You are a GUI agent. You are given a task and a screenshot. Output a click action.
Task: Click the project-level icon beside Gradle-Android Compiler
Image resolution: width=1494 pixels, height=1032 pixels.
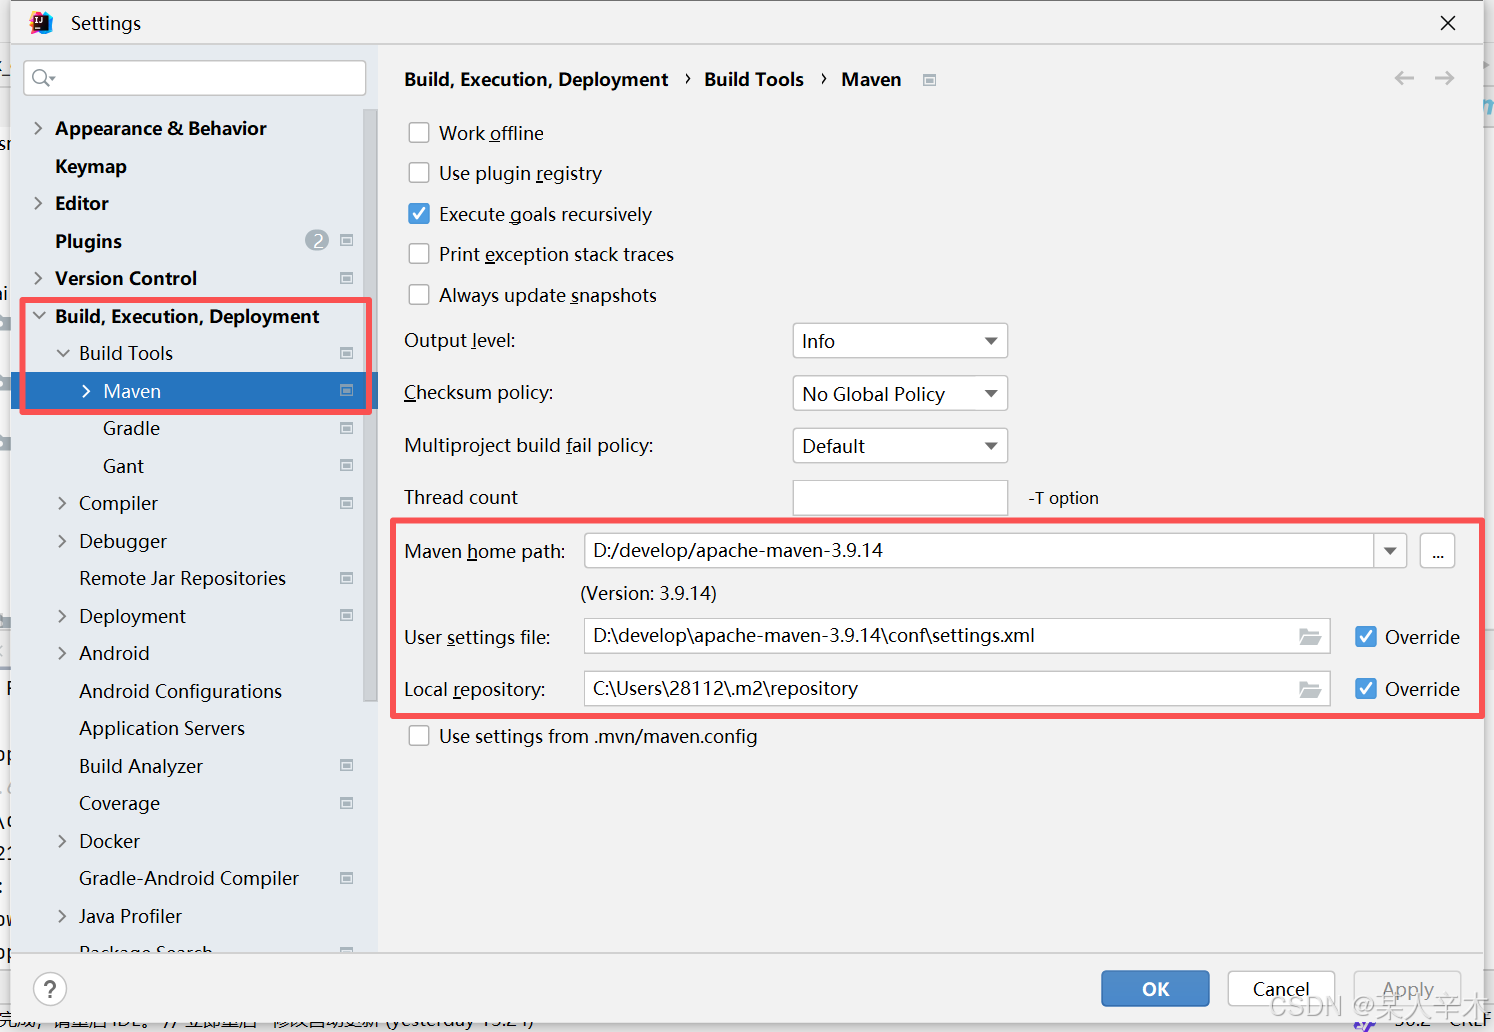(347, 878)
